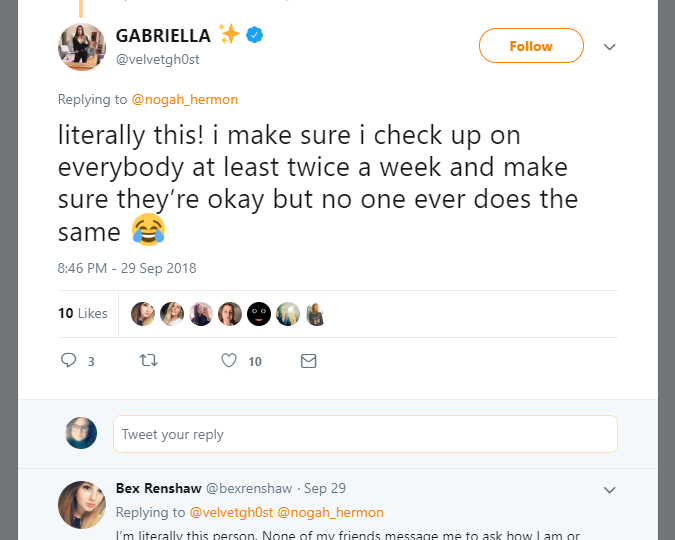Image resolution: width=675 pixels, height=540 pixels.
Task: Click the black-background liker avatar
Action: tap(259, 314)
